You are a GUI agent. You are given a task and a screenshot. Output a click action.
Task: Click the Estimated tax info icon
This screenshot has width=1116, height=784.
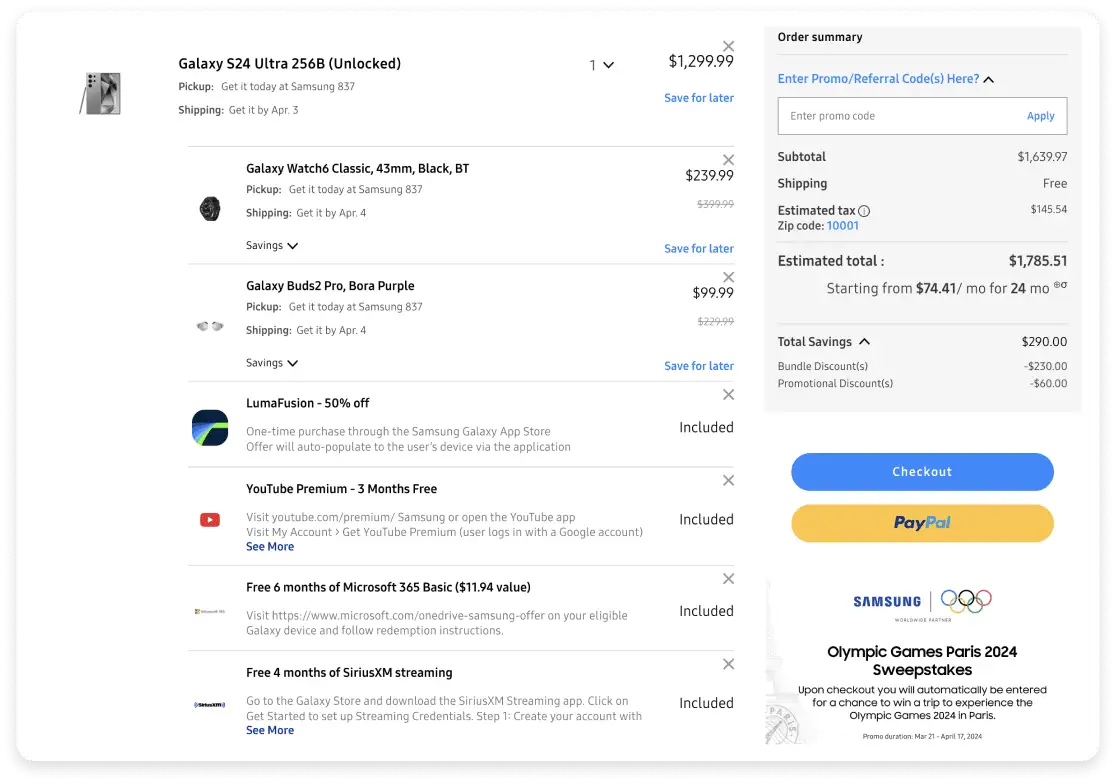click(863, 210)
